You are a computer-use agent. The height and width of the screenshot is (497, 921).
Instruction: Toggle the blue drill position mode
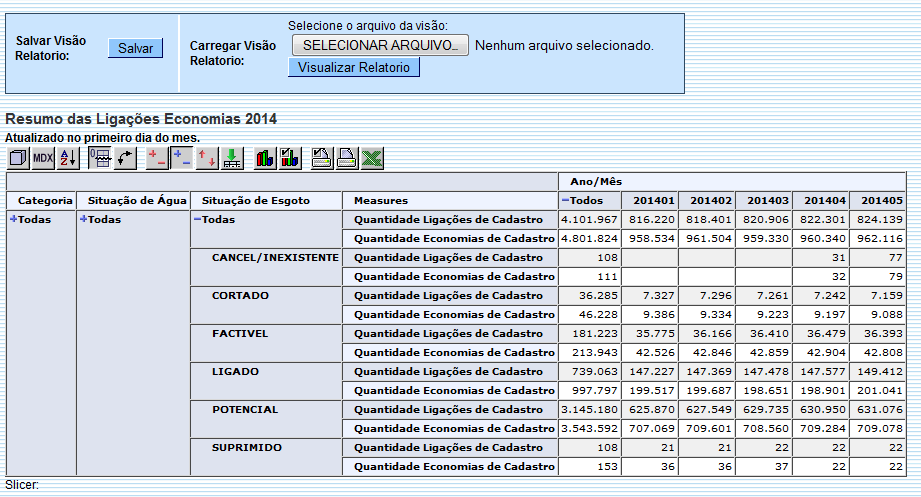[x=182, y=158]
